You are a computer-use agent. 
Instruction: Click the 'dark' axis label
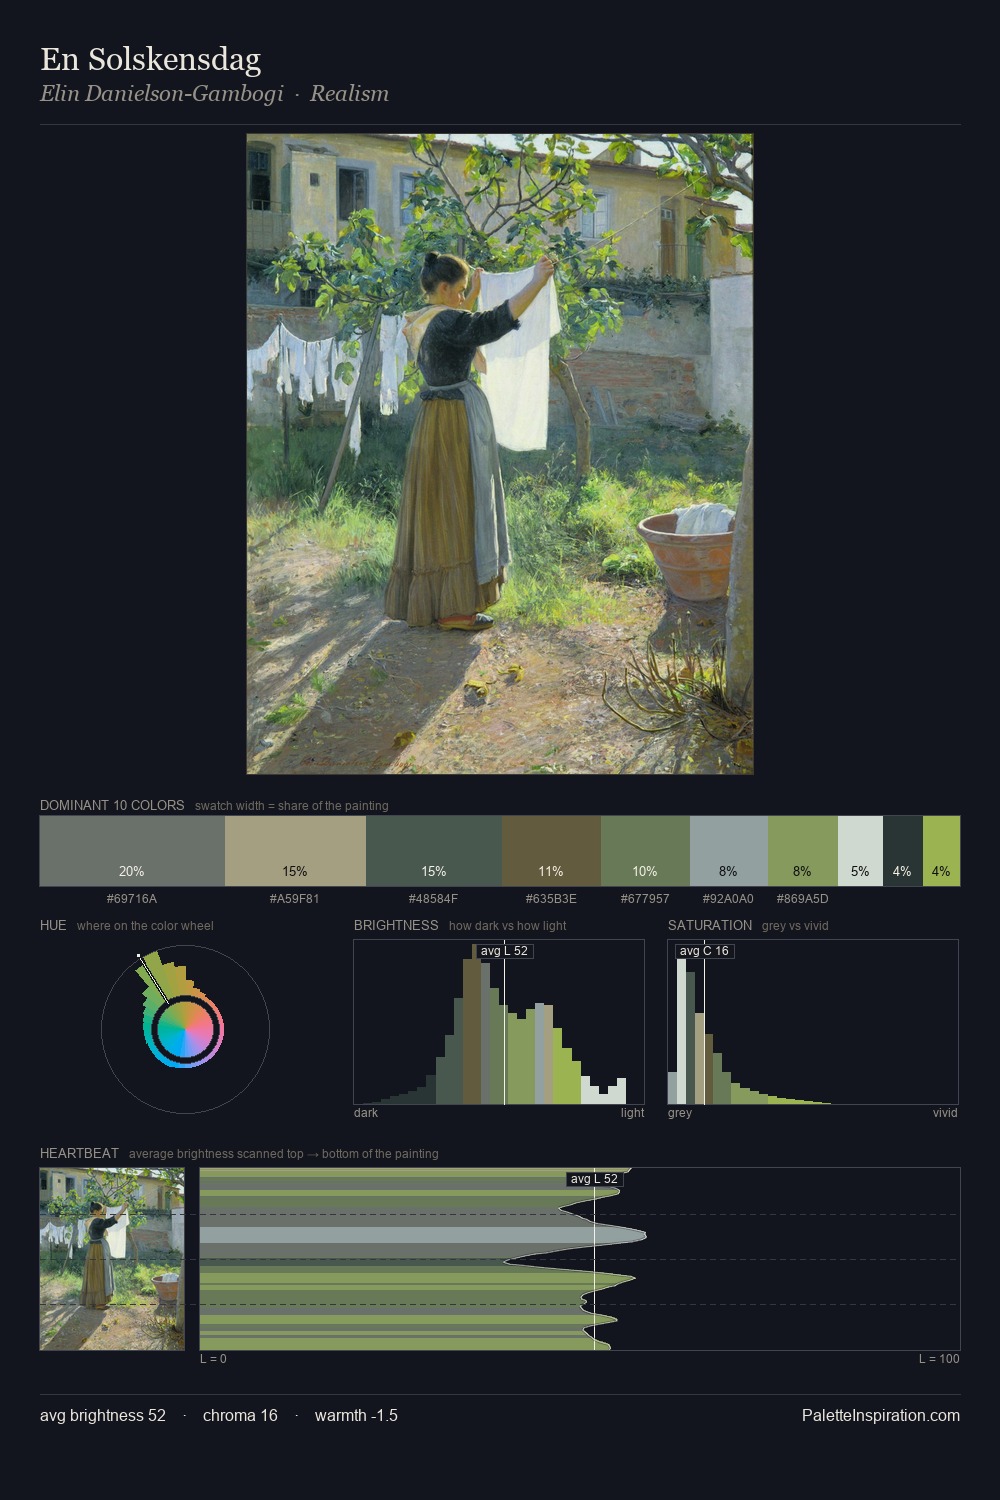pyautogui.click(x=366, y=1113)
